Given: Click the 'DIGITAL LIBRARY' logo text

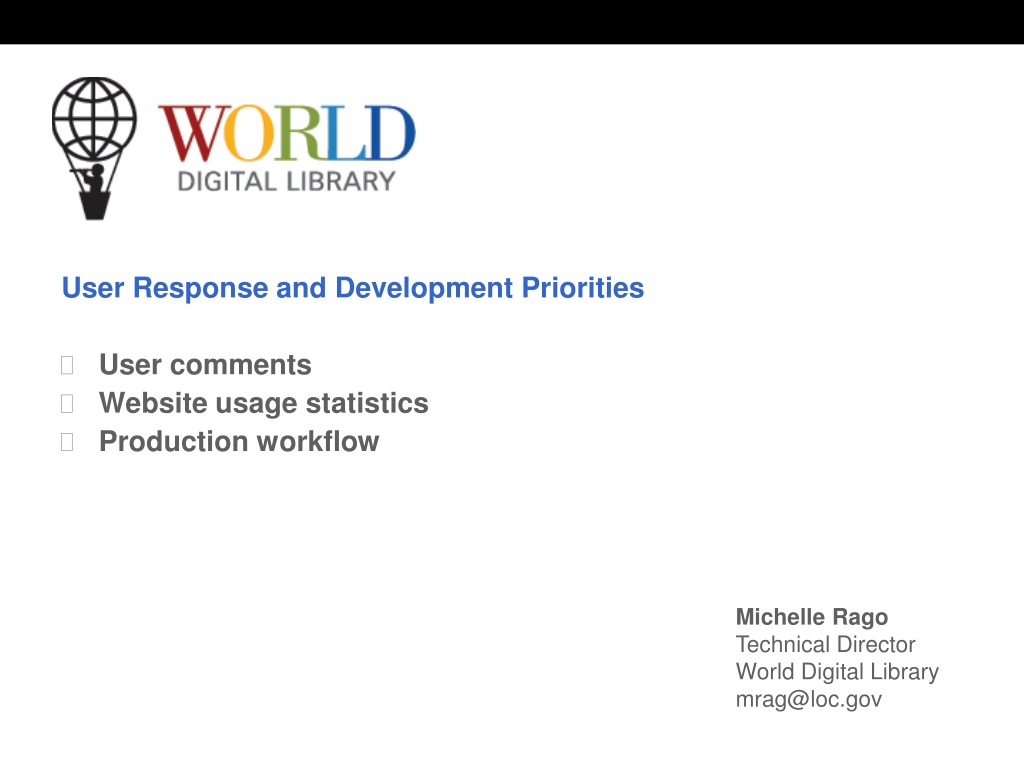Looking at the screenshot, I should coord(287,182).
